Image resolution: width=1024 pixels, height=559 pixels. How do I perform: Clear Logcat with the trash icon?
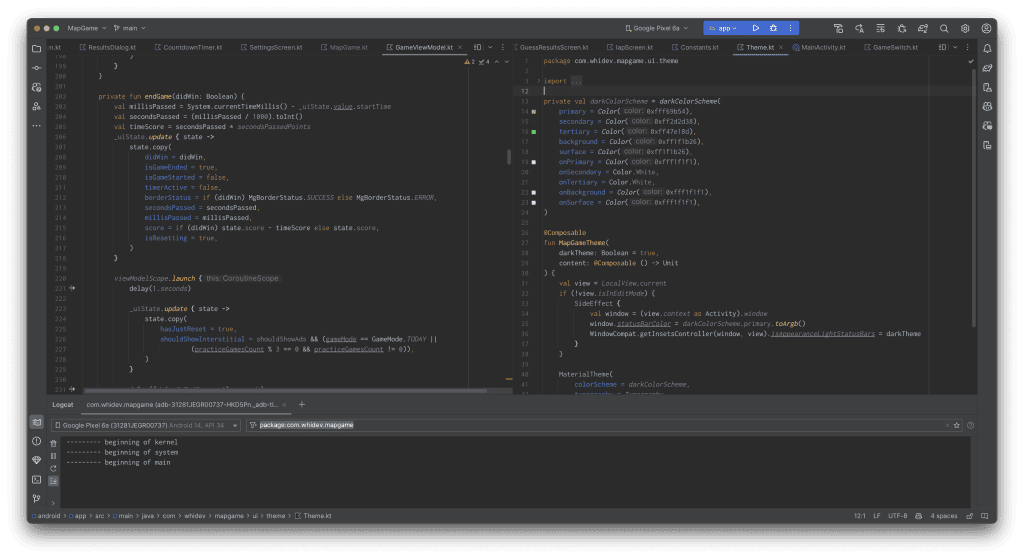click(x=54, y=443)
